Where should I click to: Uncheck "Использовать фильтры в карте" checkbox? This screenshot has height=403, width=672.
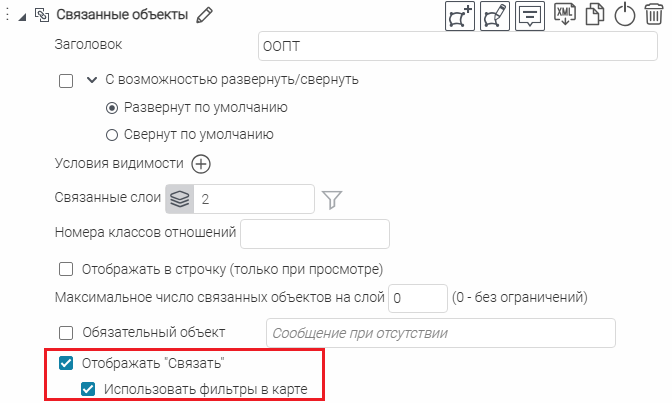click(88, 388)
